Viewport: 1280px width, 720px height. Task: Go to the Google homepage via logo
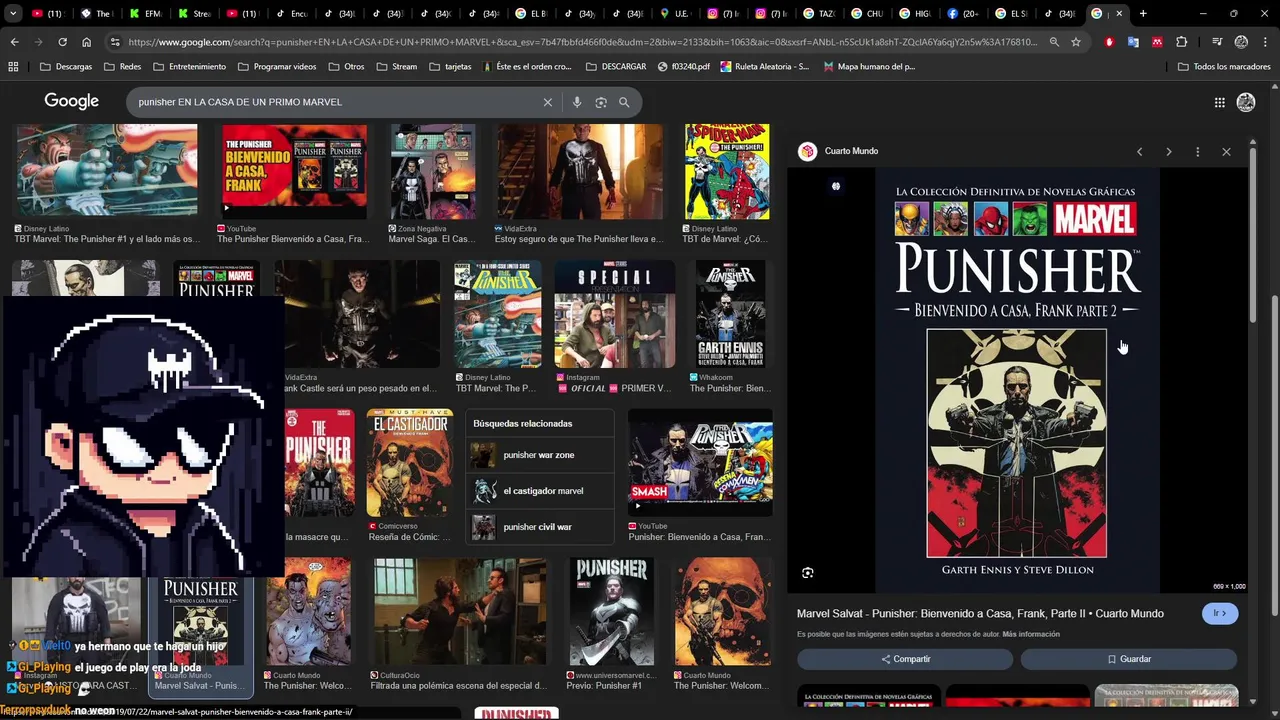pos(71,102)
